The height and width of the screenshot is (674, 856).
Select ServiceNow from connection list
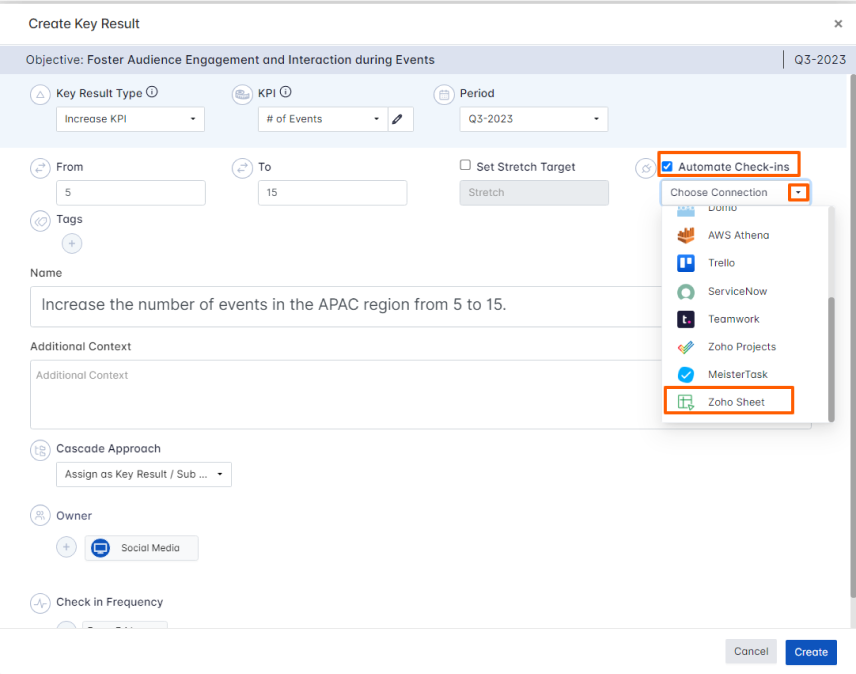click(x=745, y=291)
